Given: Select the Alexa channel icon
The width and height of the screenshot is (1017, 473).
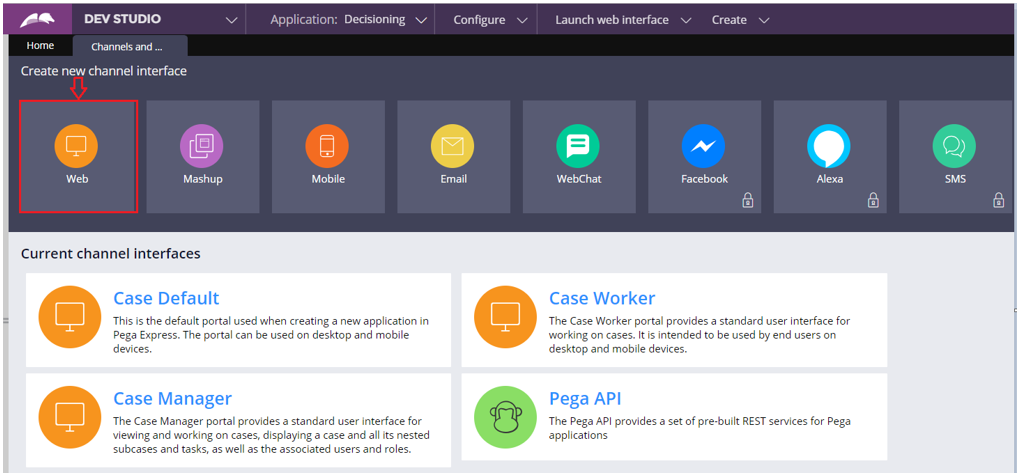Looking at the screenshot, I should click(829, 146).
